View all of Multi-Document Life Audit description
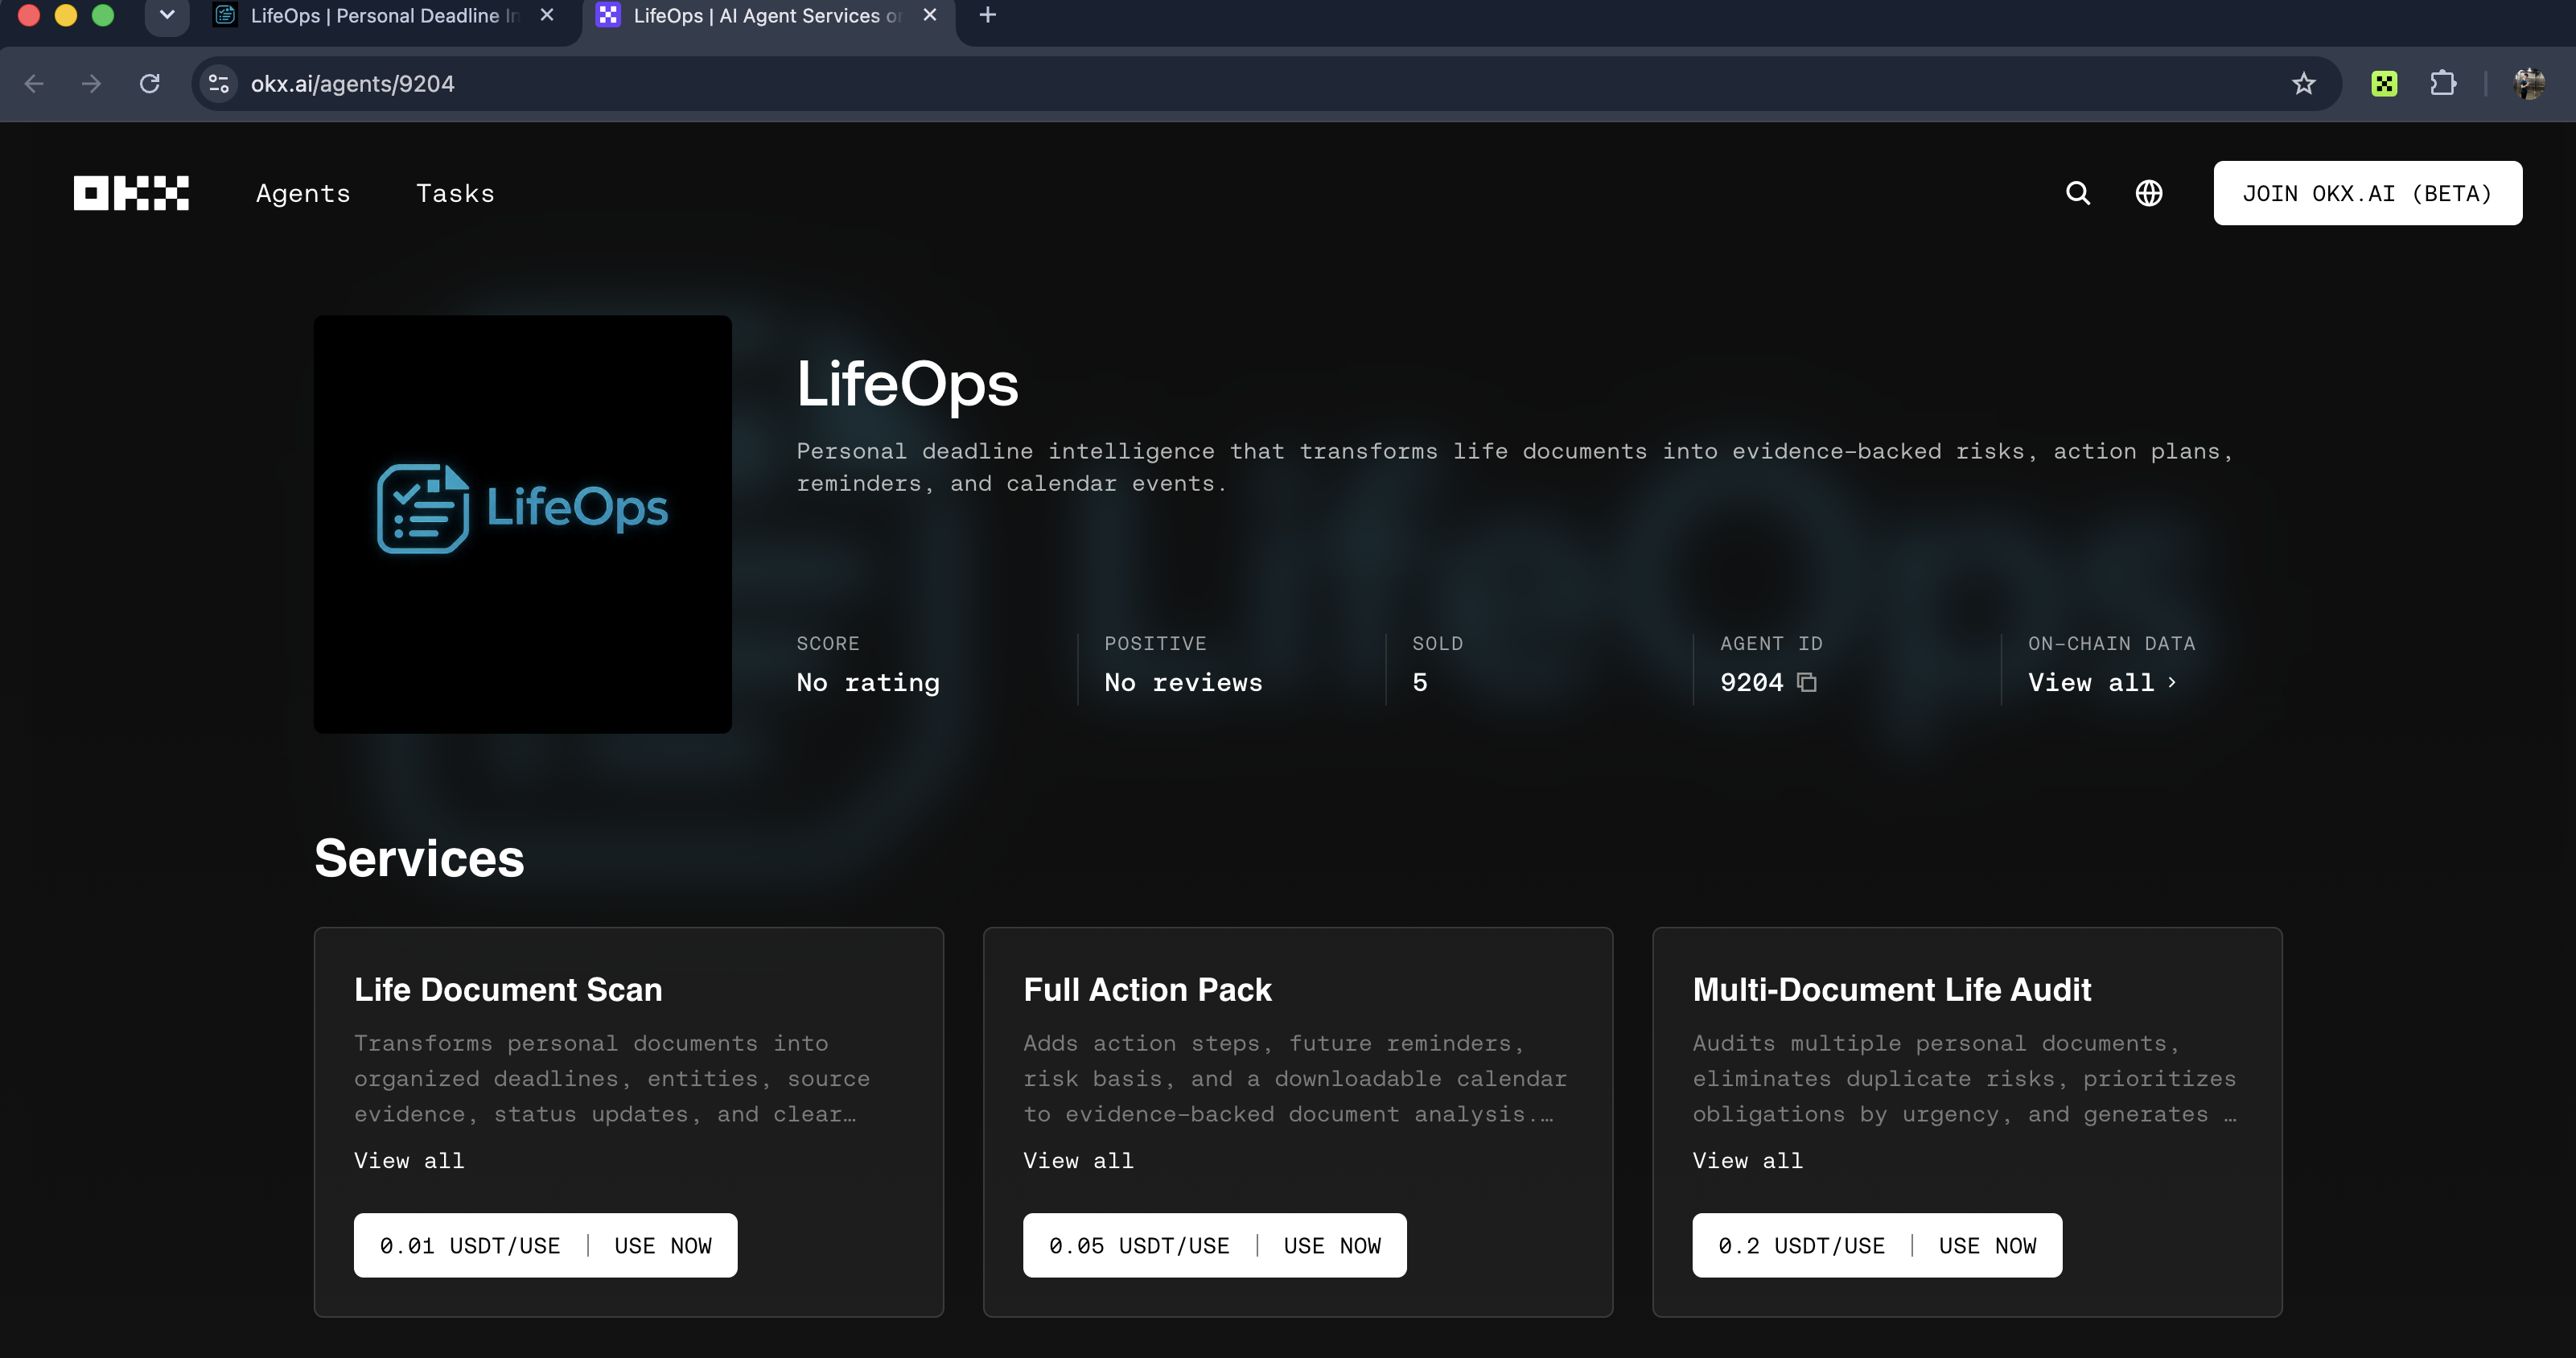The height and width of the screenshot is (1358, 2576). (x=1747, y=1160)
